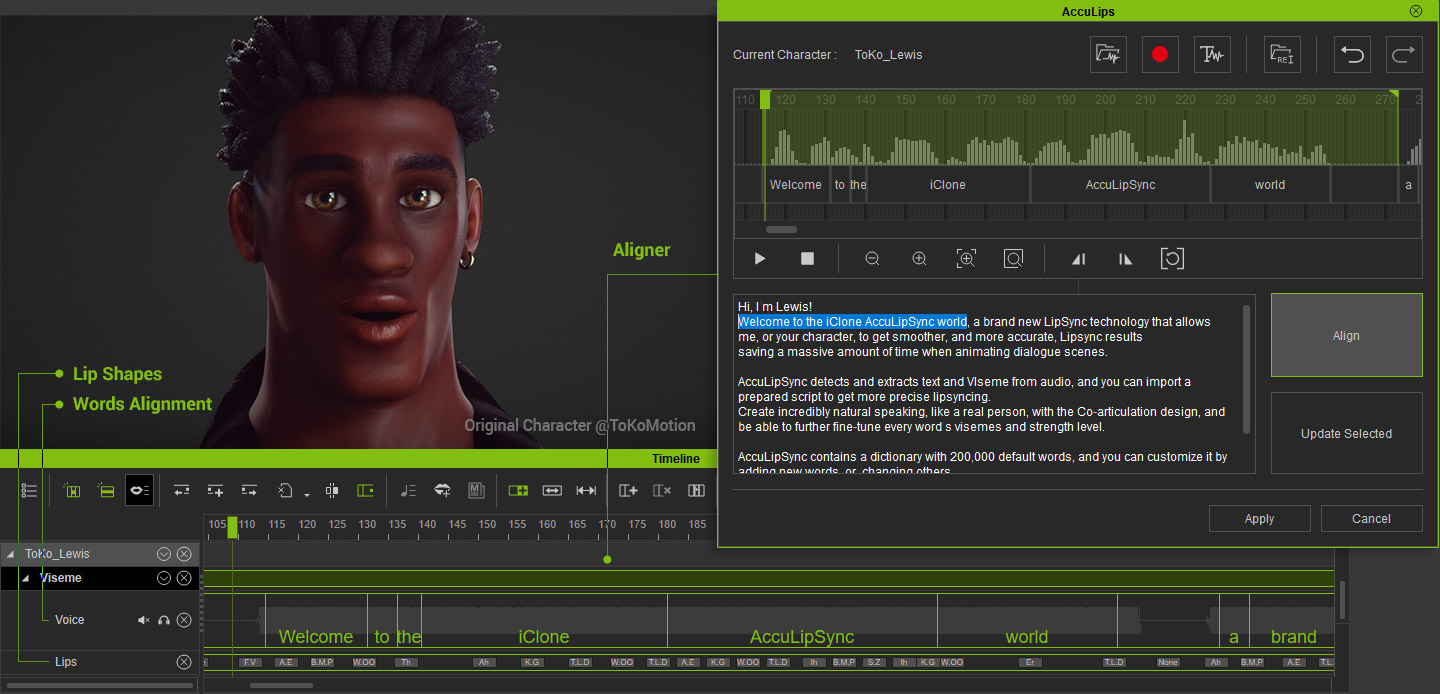
Task: Click the add transition track icon
Action: 628,490
